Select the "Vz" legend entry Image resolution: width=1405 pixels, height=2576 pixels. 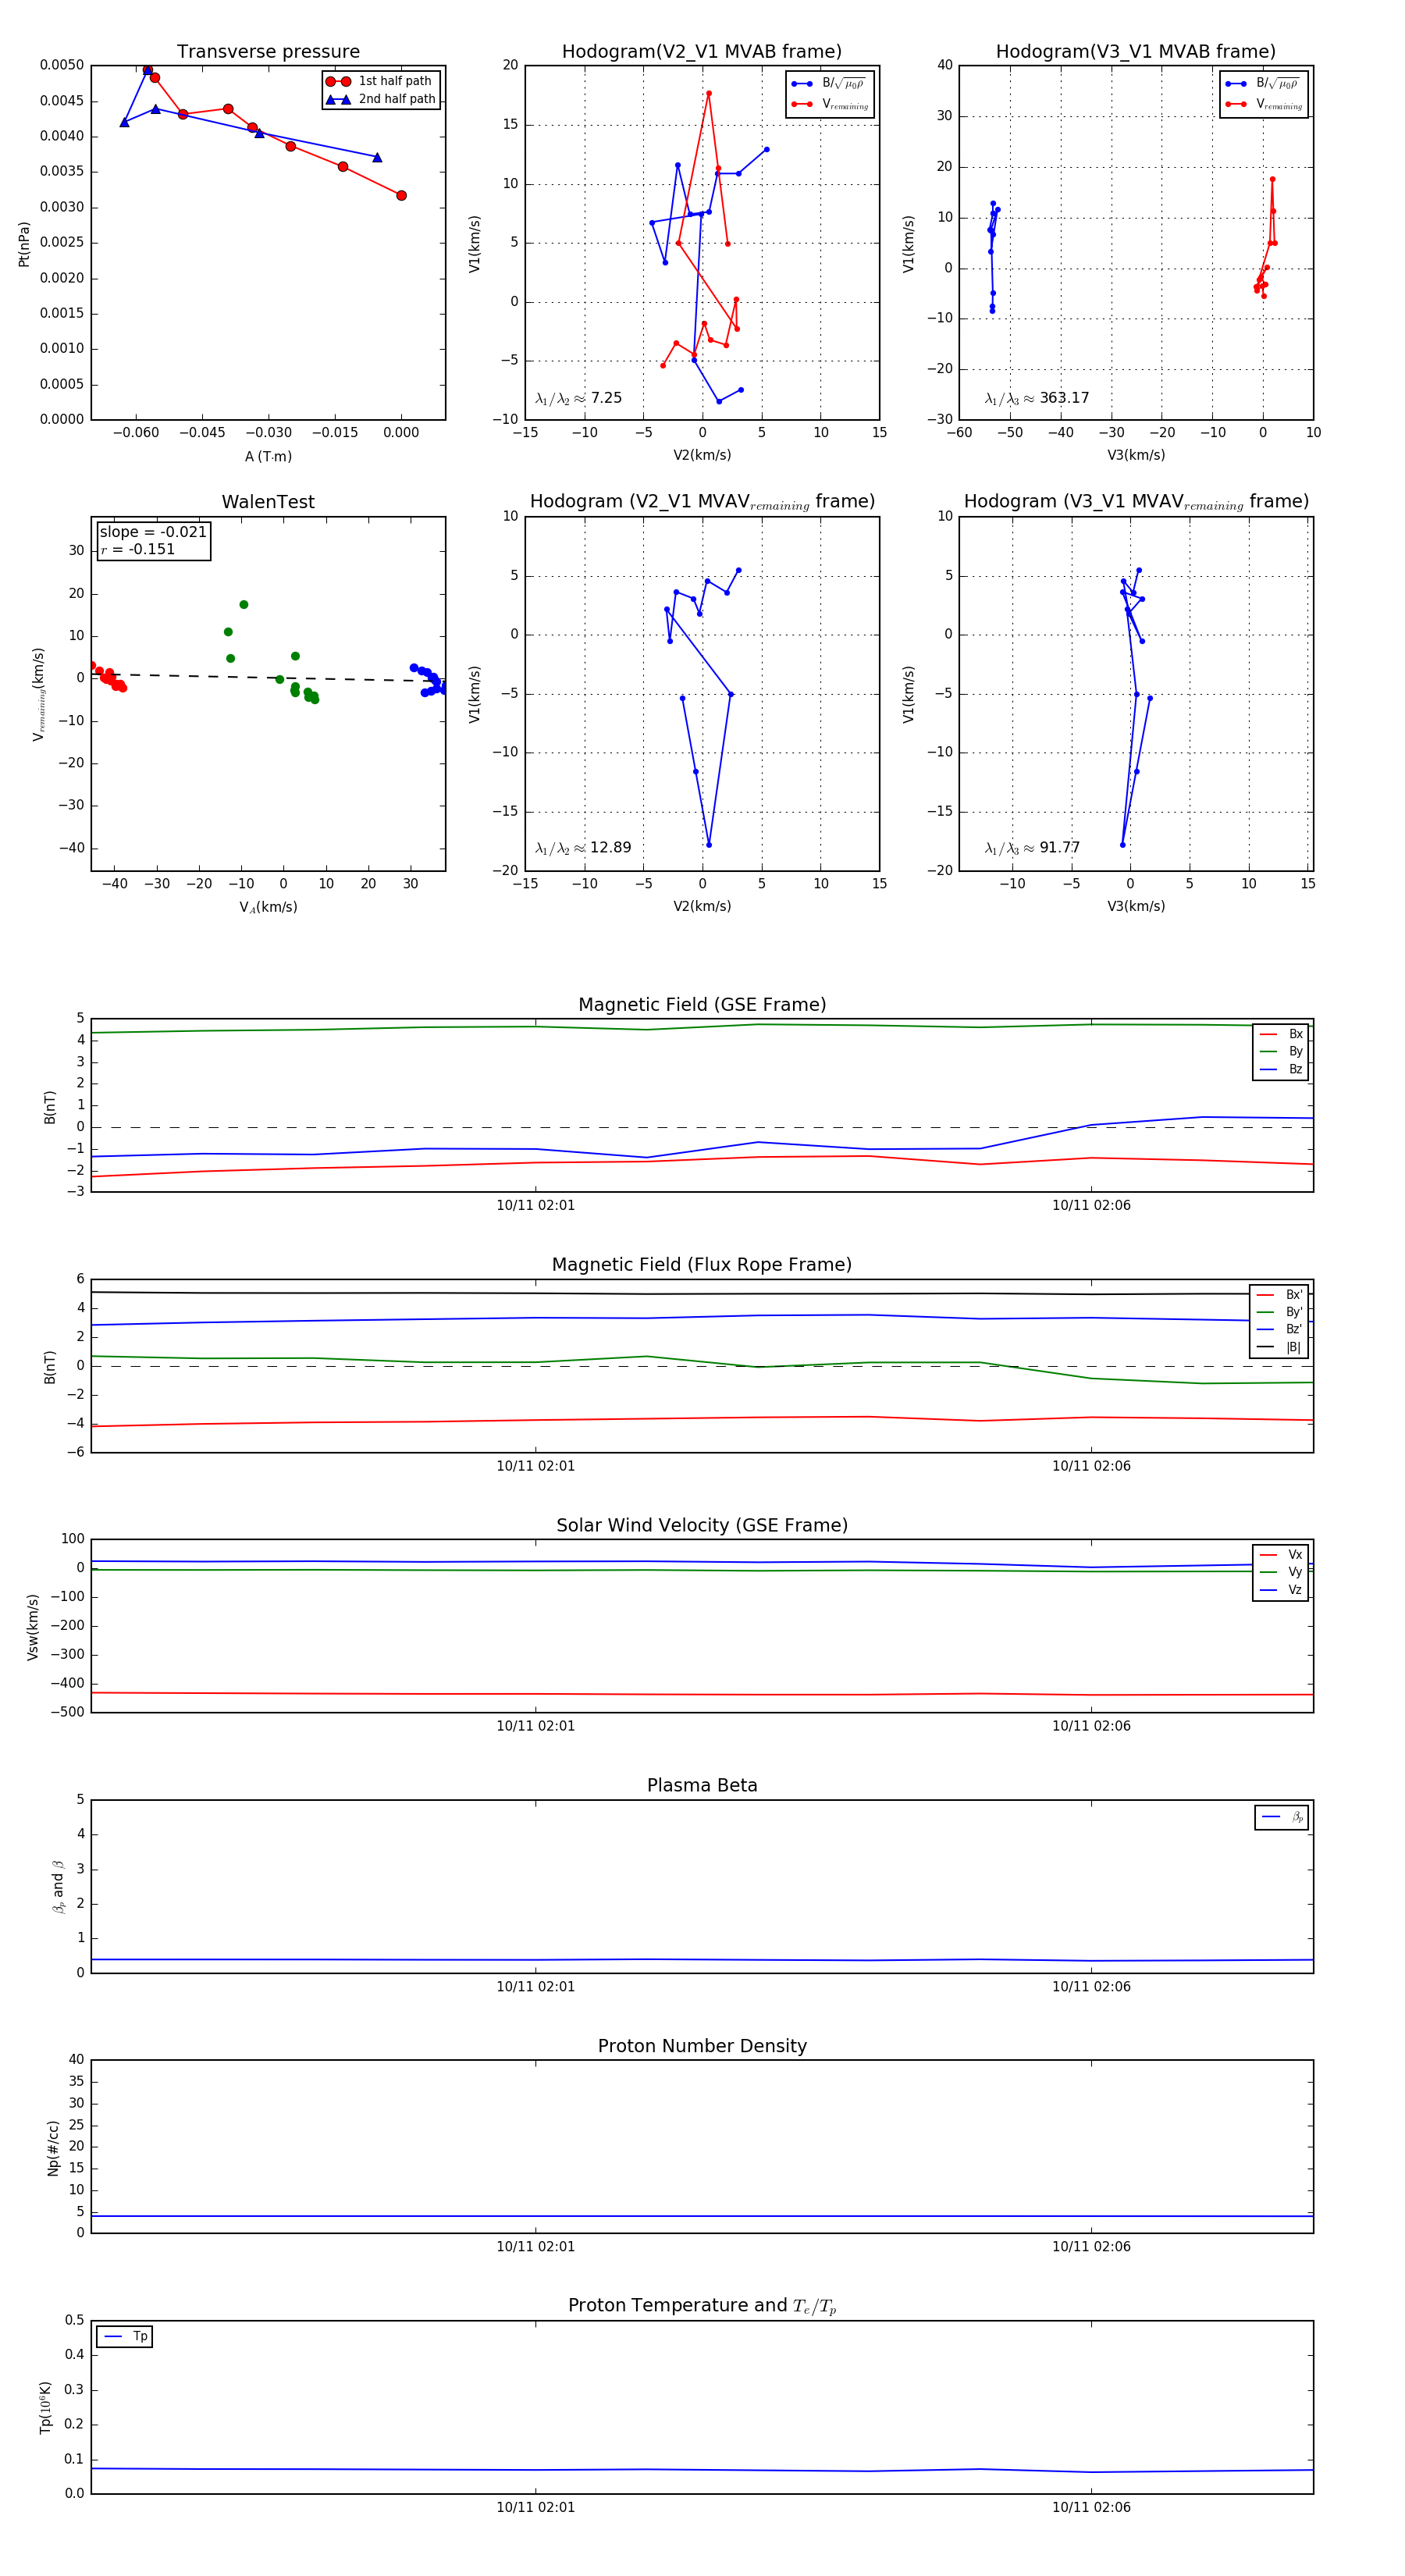click(x=1281, y=1590)
